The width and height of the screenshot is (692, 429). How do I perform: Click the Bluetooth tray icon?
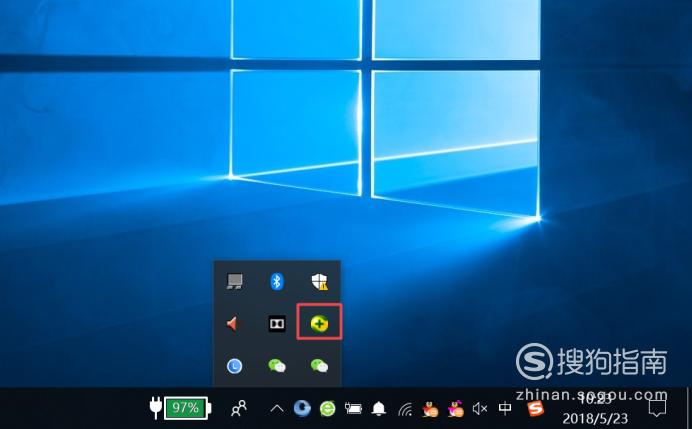[x=277, y=281]
